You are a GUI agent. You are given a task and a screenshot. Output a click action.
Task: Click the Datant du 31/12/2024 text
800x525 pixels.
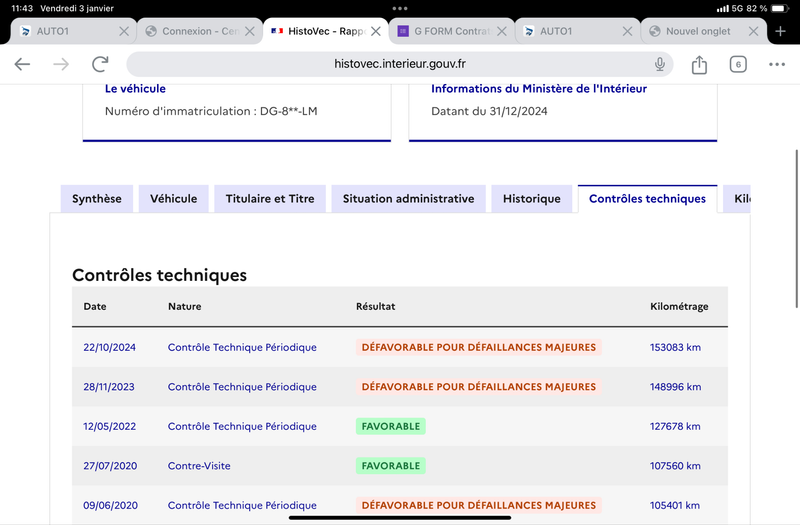489,111
